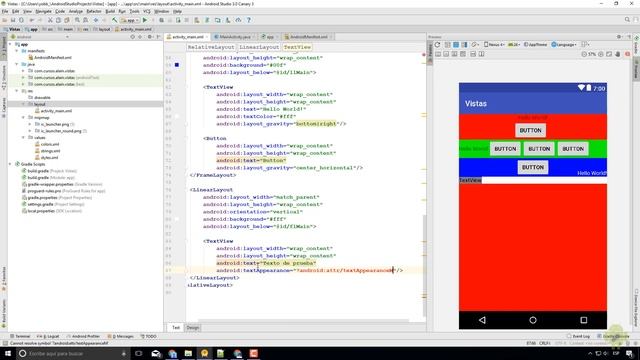
Task: Open the Build menu
Action: click(110, 11)
